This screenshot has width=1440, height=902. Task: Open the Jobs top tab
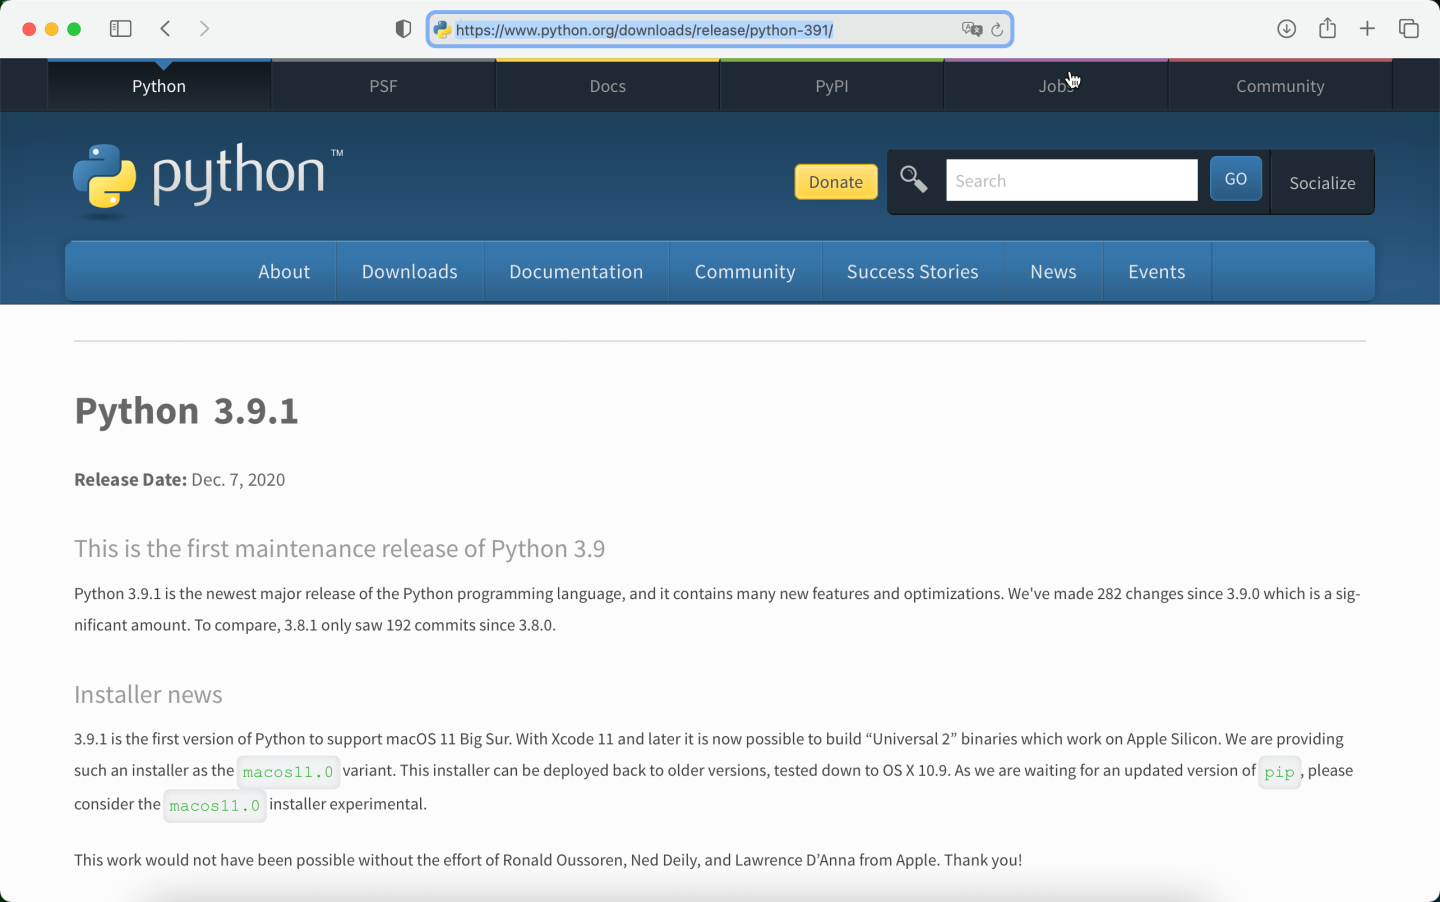click(1056, 86)
